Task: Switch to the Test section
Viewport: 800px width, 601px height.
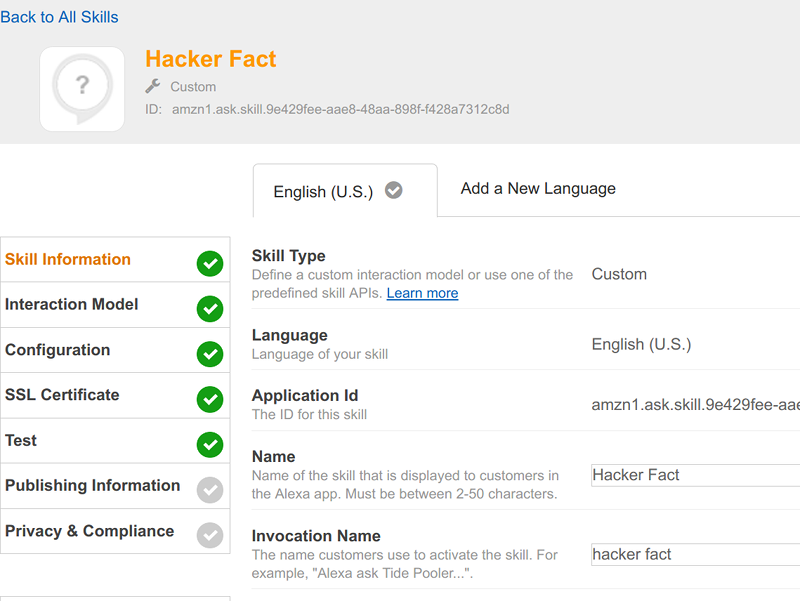Action: [21, 441]
